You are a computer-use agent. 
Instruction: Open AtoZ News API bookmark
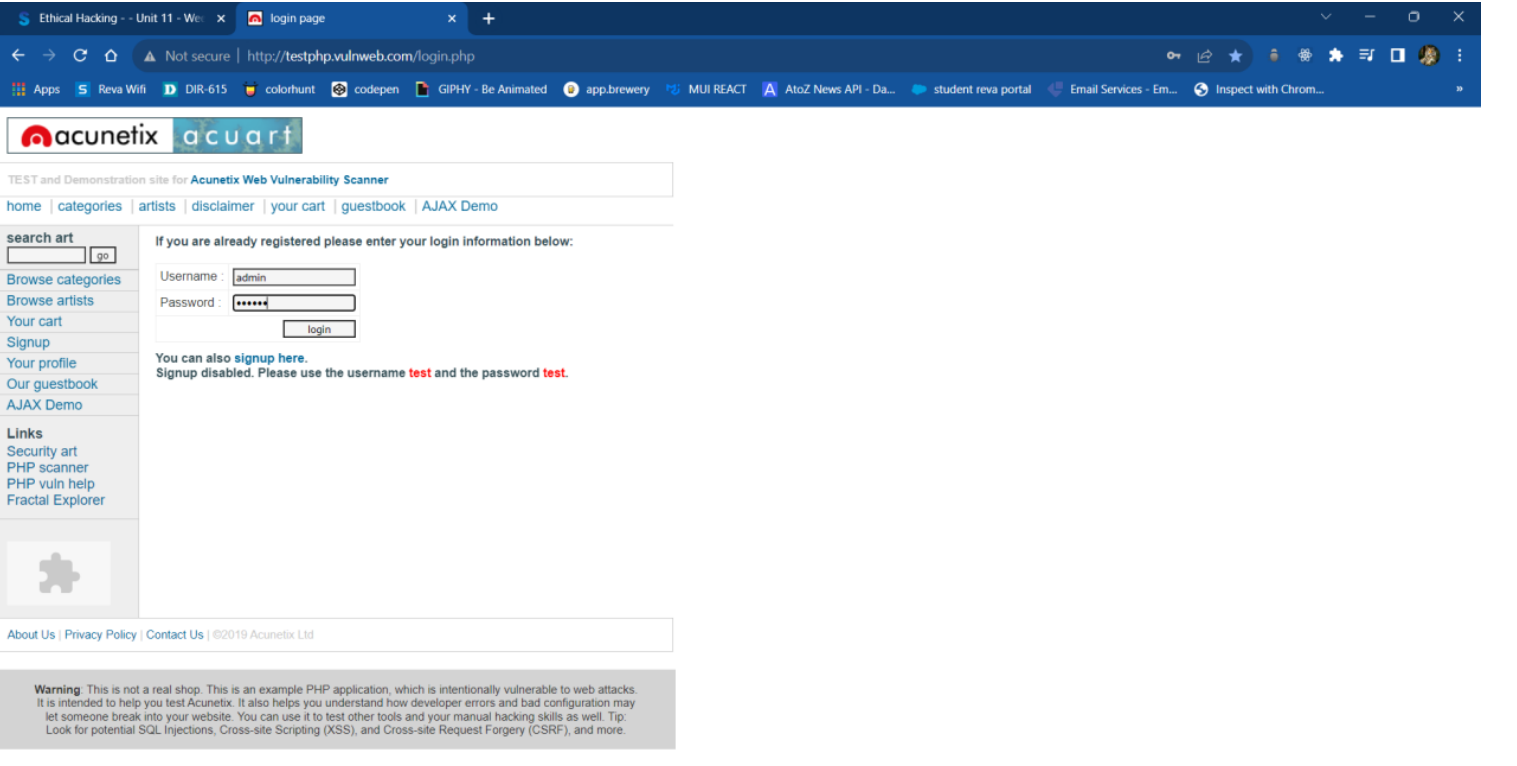pyautogui.click(x=829, y=89)
